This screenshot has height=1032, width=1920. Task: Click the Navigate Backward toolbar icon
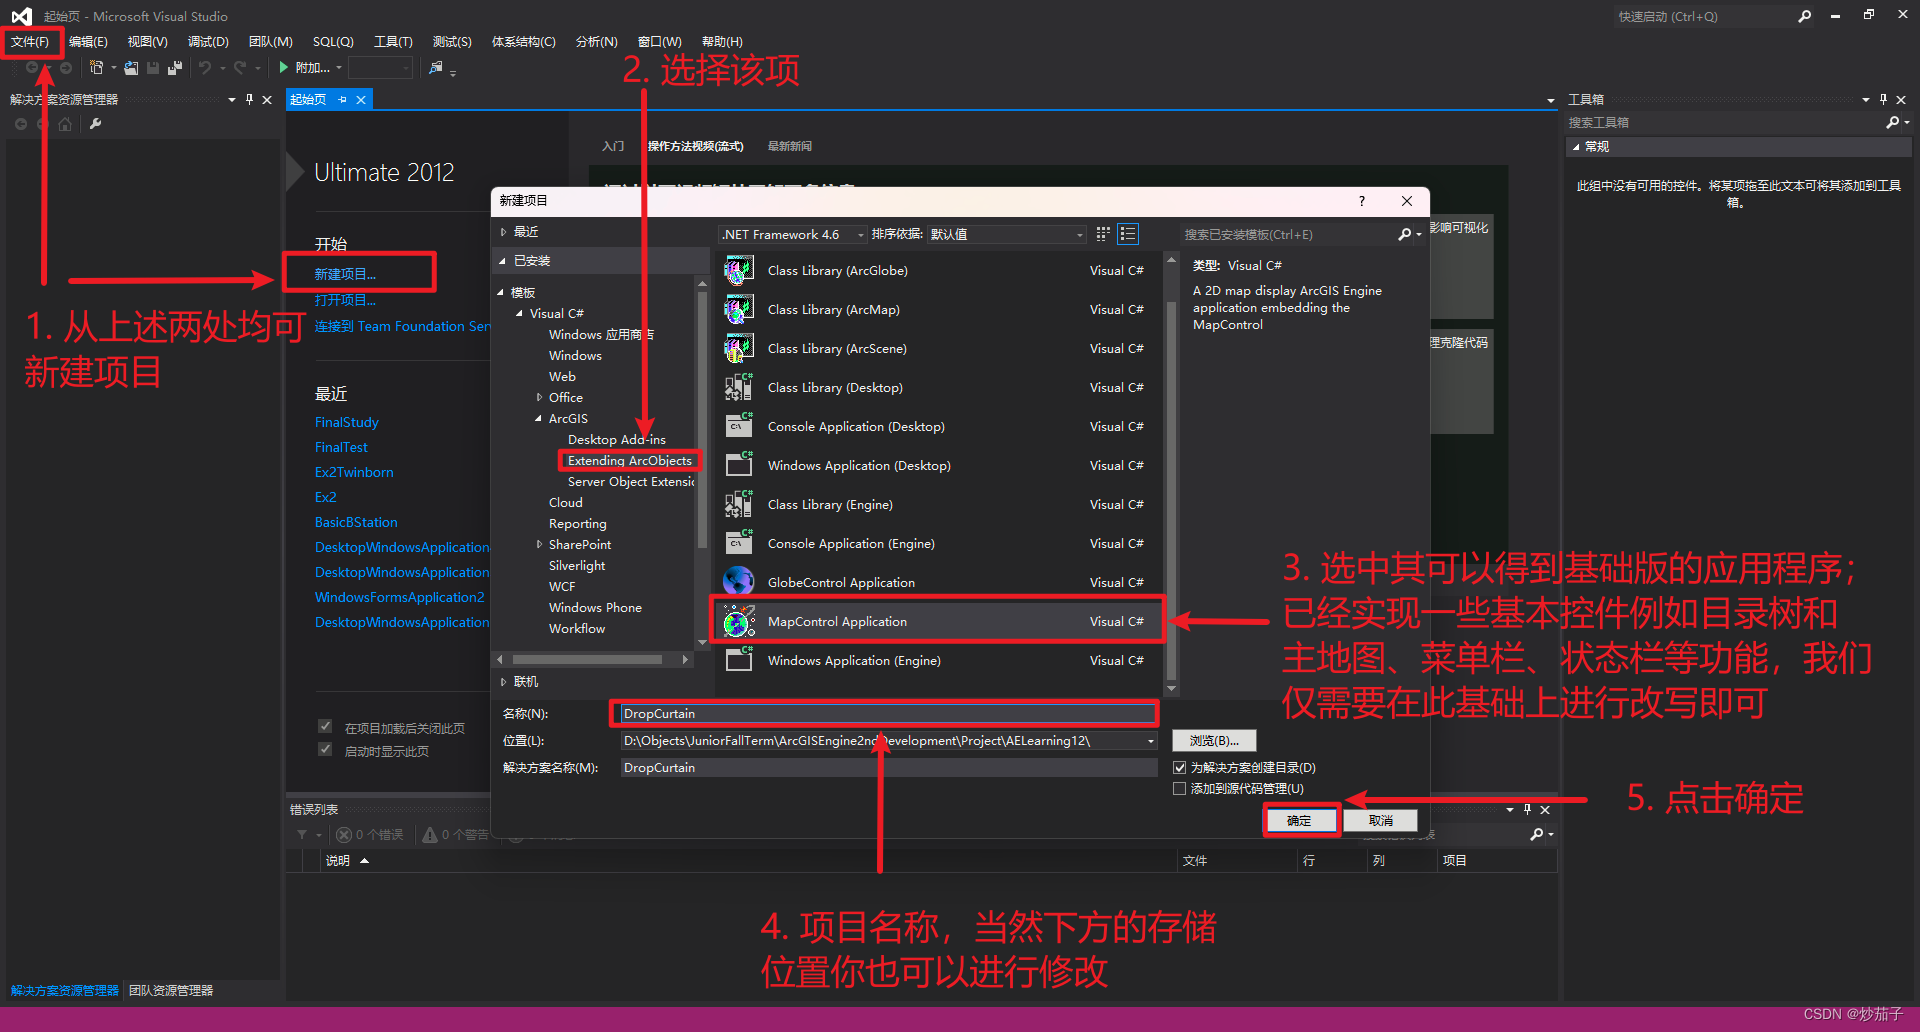click(x=32, y=68)
